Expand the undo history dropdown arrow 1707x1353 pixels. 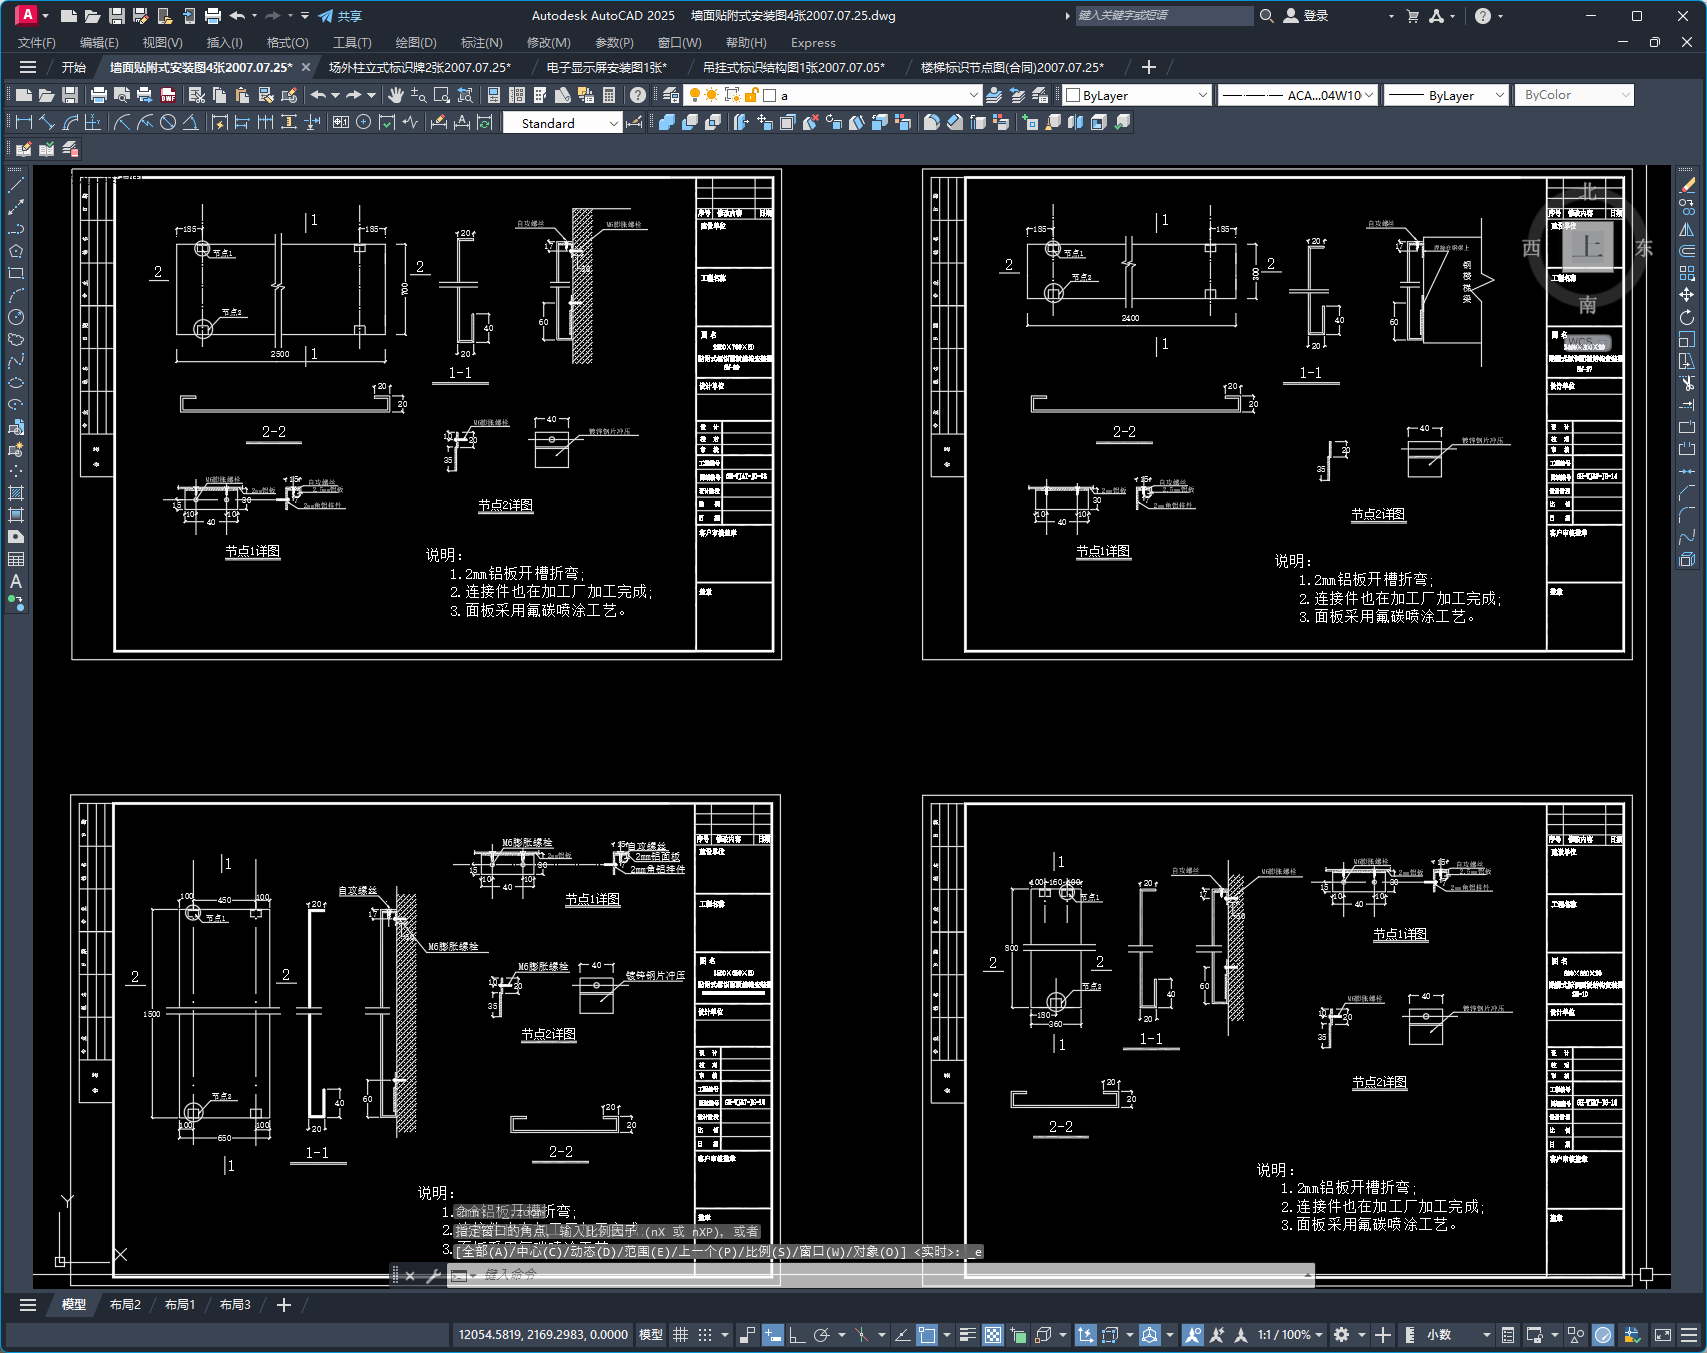[336, 95]
